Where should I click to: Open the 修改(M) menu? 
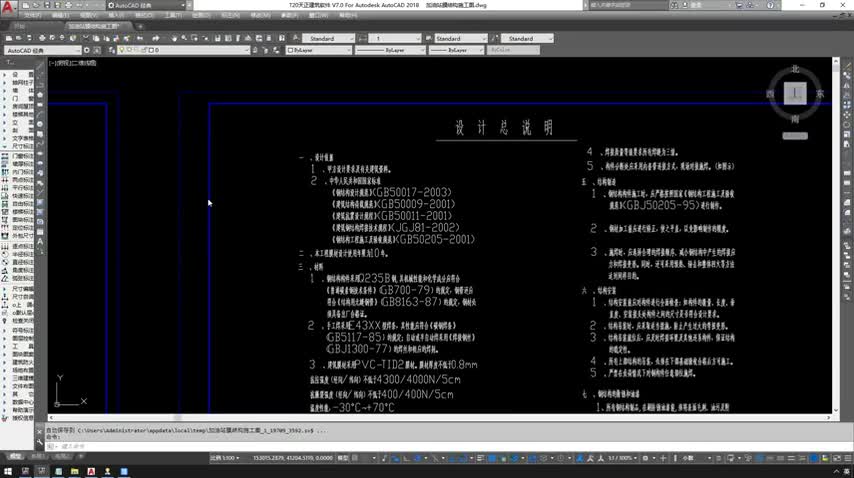coord(260,15)
